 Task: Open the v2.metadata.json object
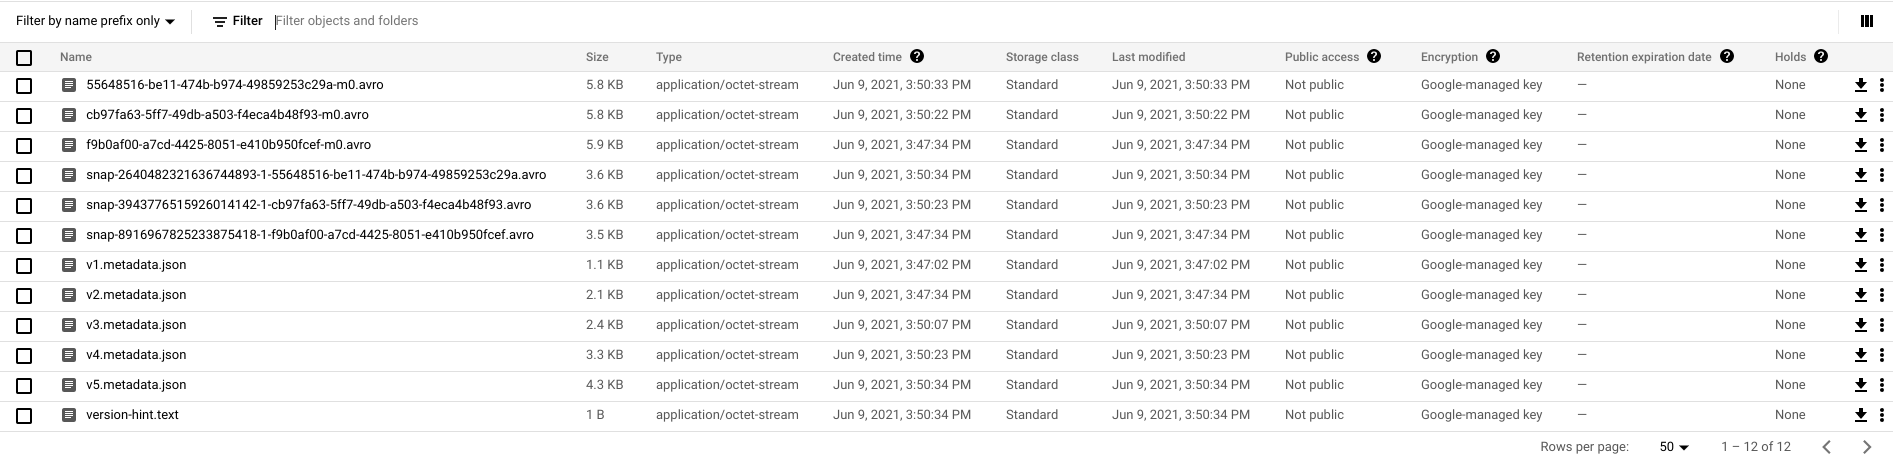136,295
